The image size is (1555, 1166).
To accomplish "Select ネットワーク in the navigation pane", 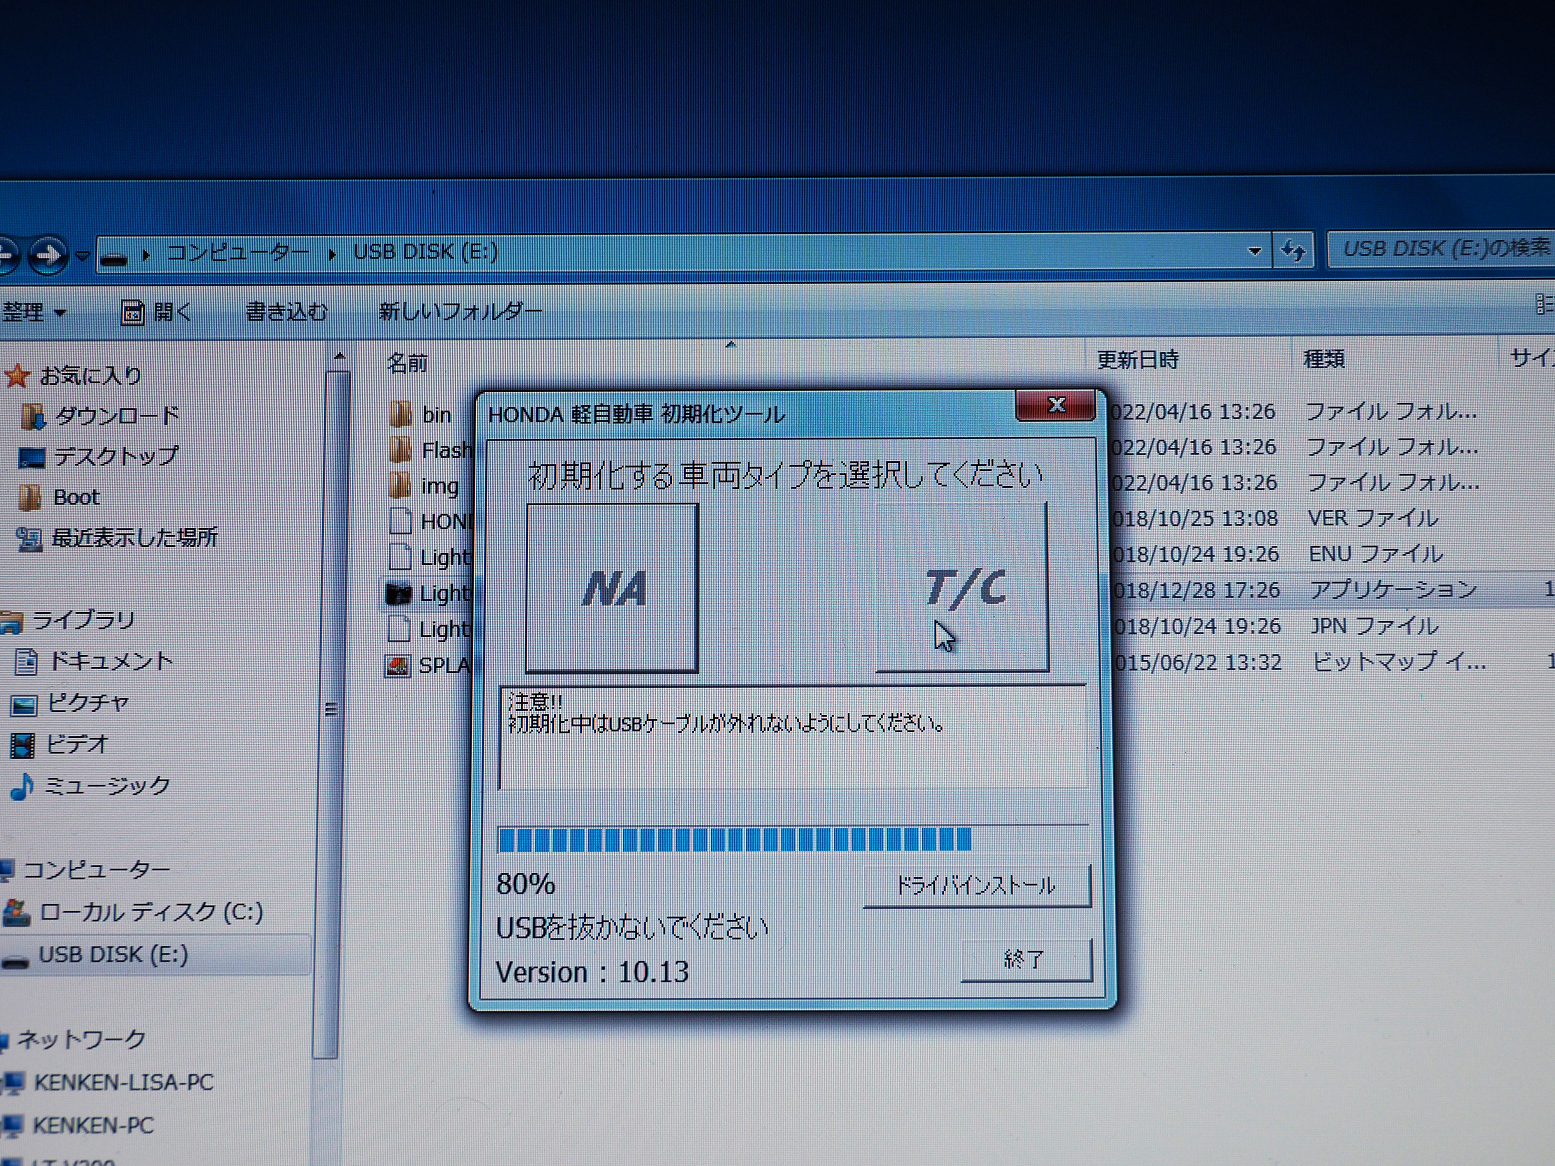I will click(82, 1040).
